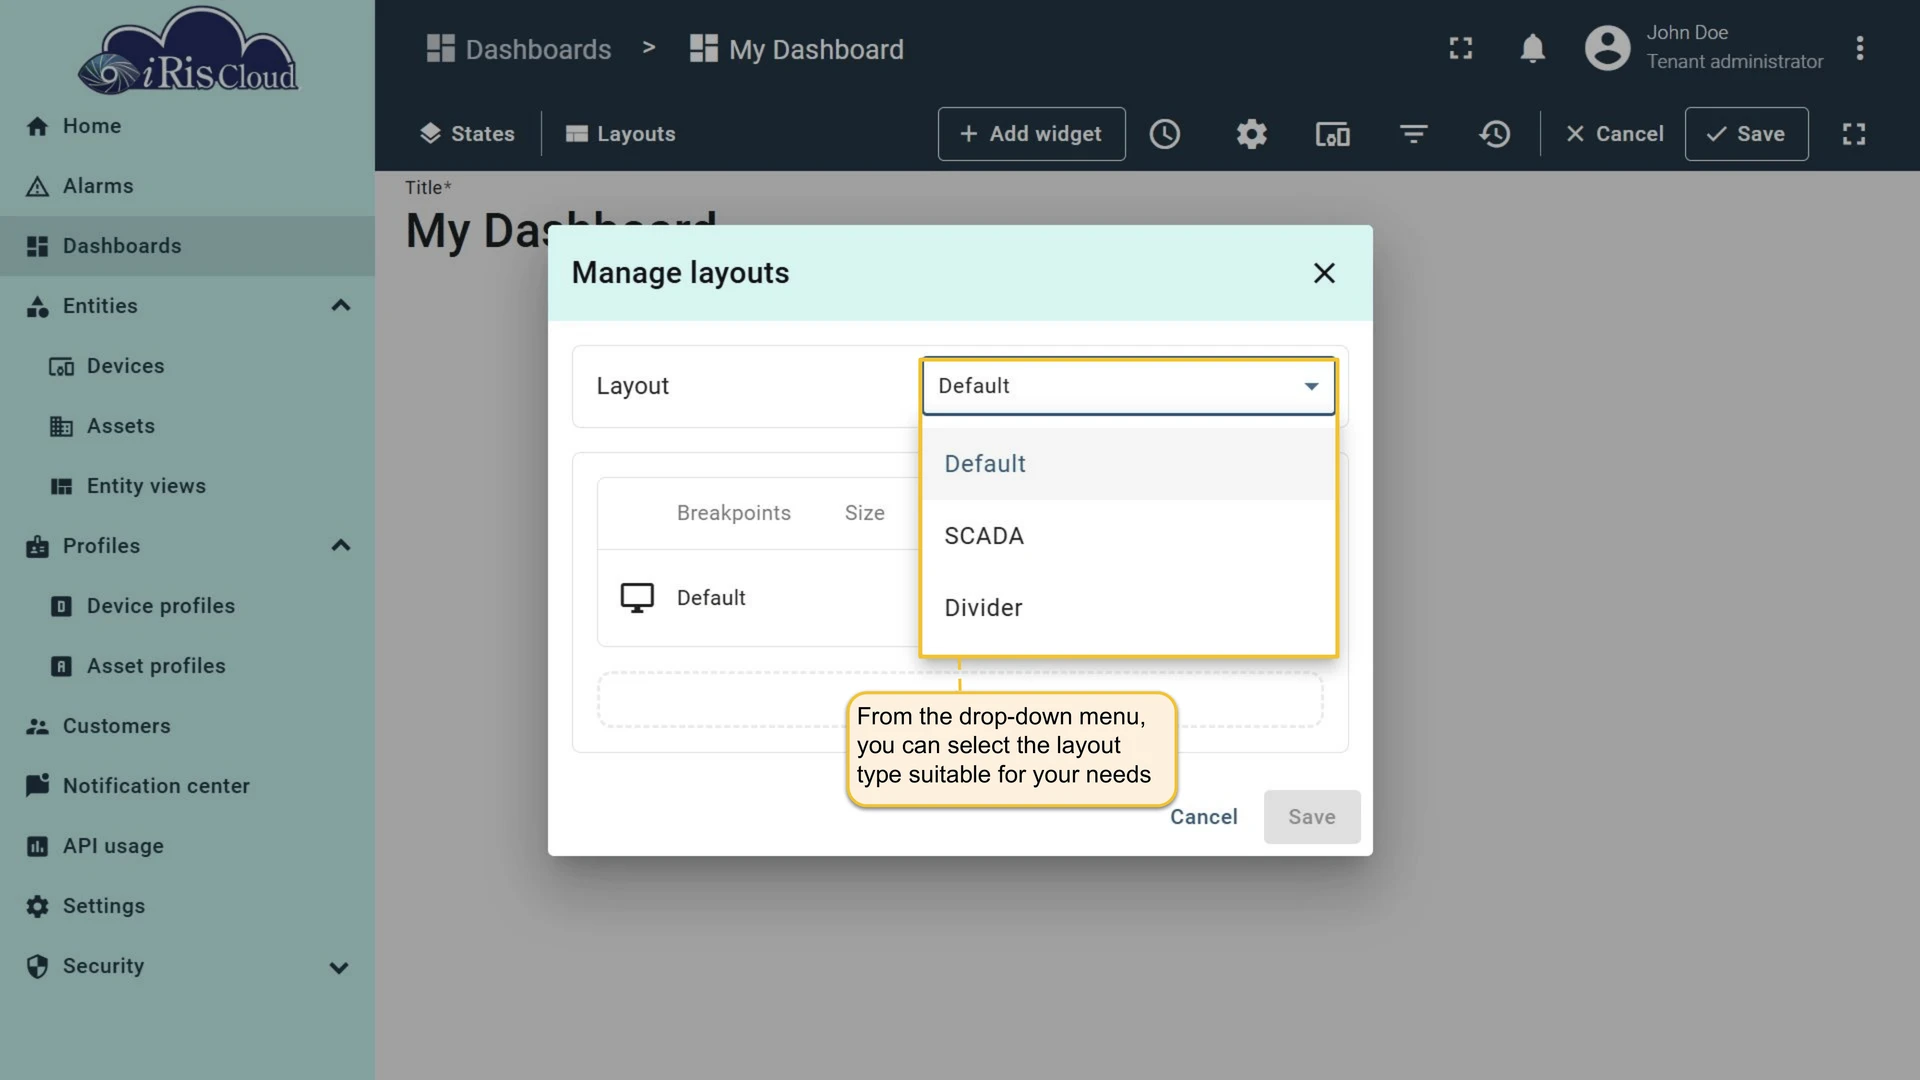1920x1080 pixels.
Task: Click the My Dashboard breadcrumb
Action: click(x=797, y=49)
